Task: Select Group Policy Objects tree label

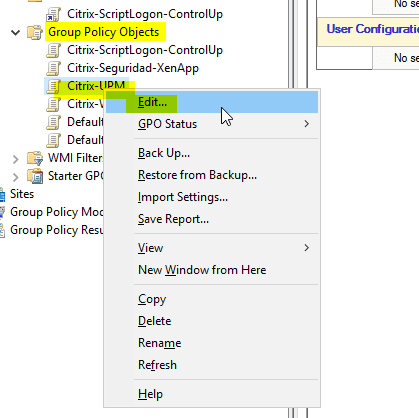Action: [104, 32]
